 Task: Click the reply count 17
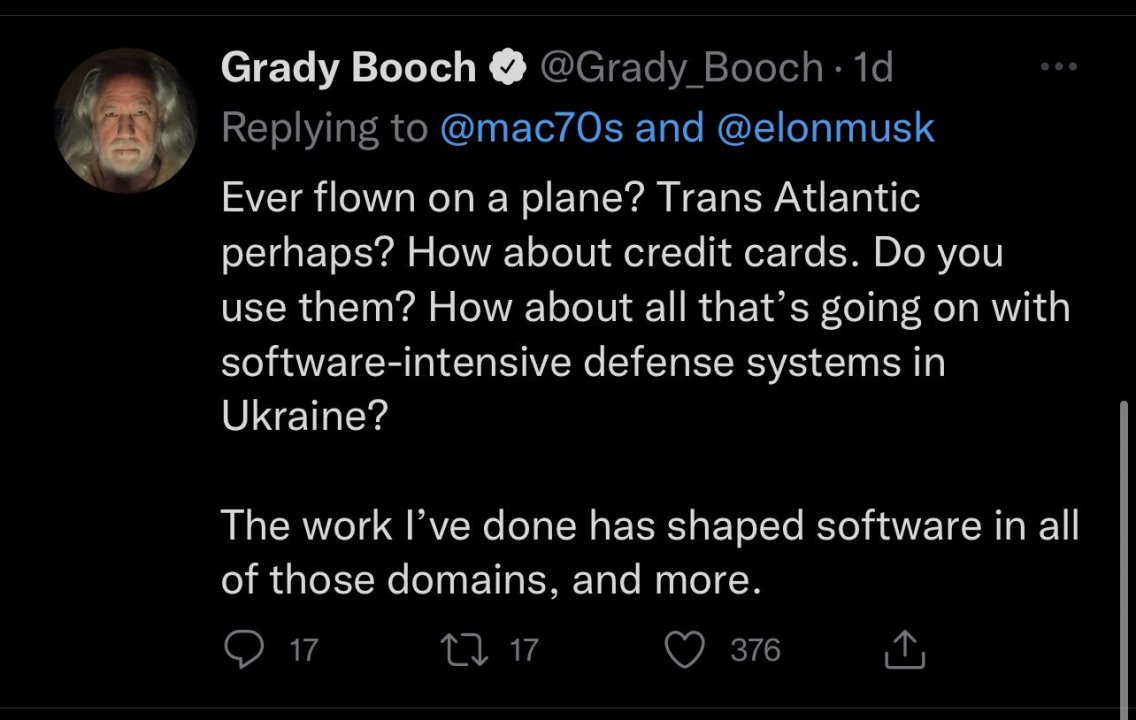[x=303, y=651]
